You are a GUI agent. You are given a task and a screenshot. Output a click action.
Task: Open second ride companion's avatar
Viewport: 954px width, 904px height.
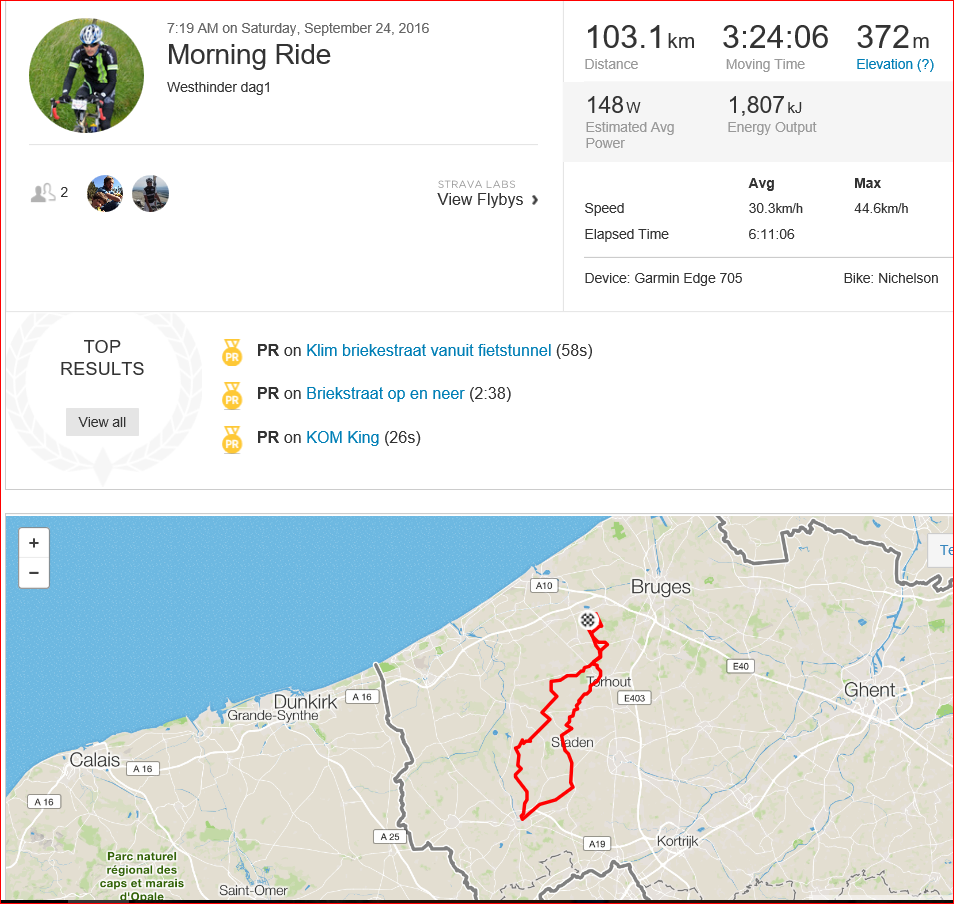point(150,193)
